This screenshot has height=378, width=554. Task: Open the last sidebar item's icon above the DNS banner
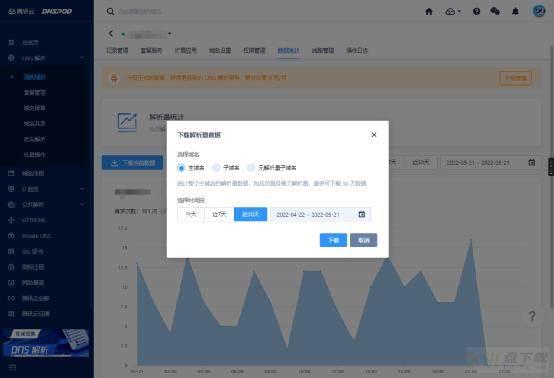(x=11, y=314)
